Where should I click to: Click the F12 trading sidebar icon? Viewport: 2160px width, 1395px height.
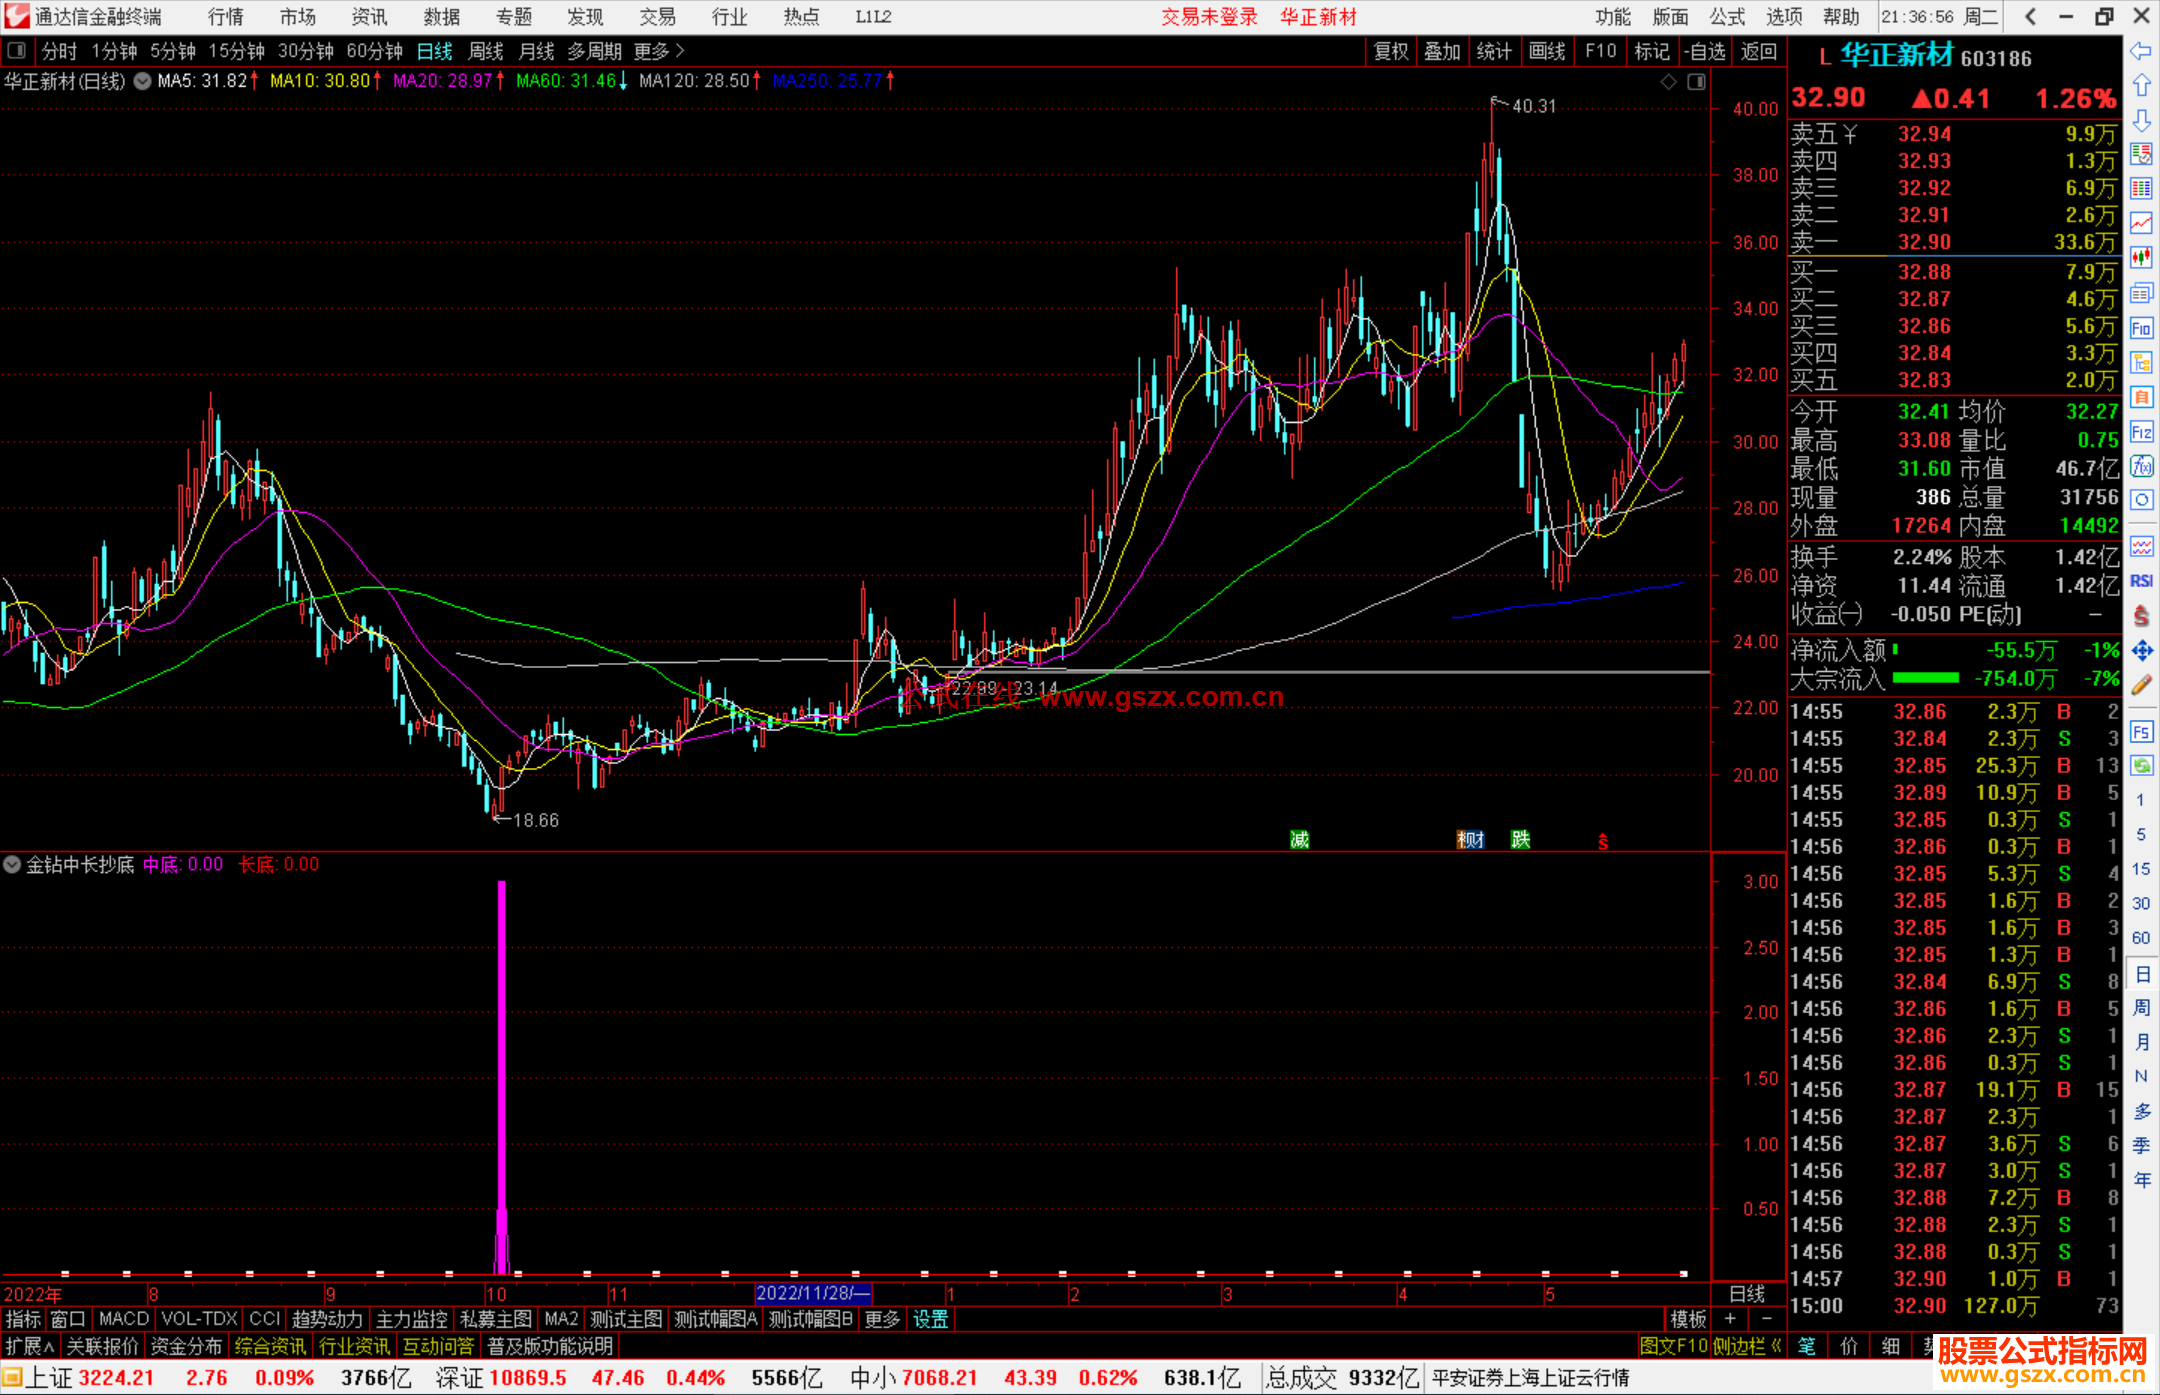click(2141, 432)
